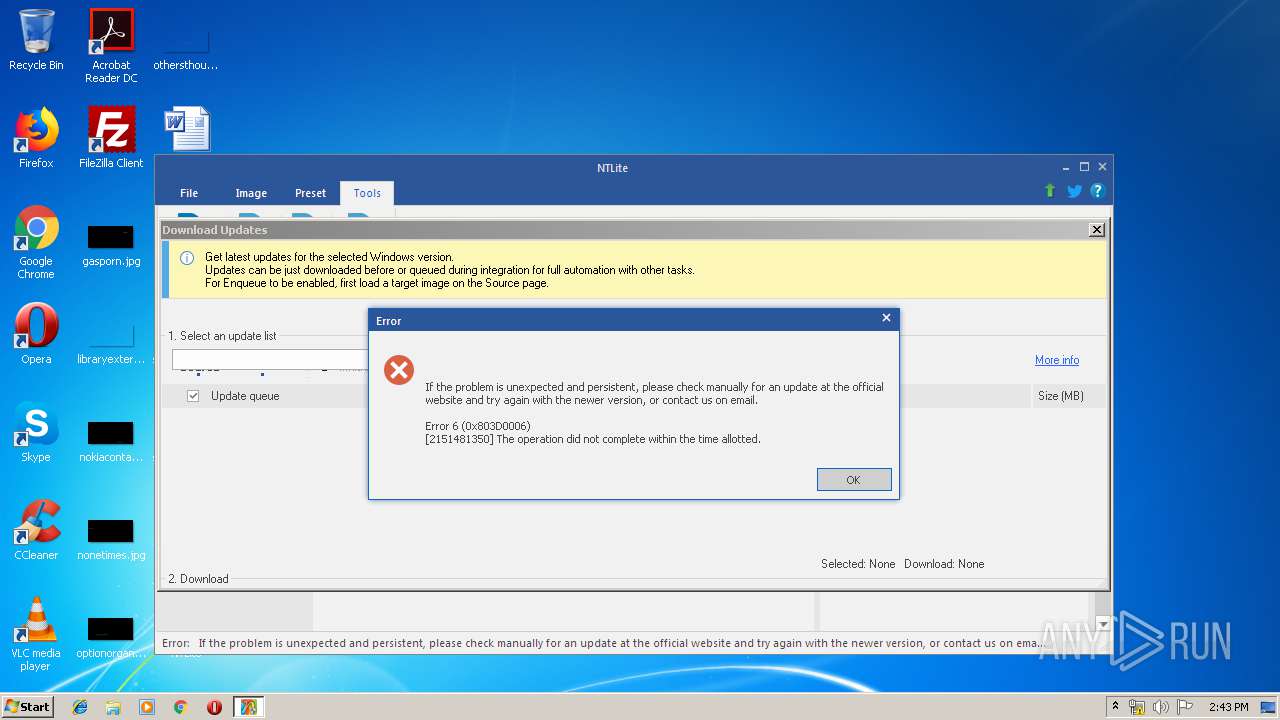Click the NTLite taskbar button

pyautogui.click(x=248, y=707)
